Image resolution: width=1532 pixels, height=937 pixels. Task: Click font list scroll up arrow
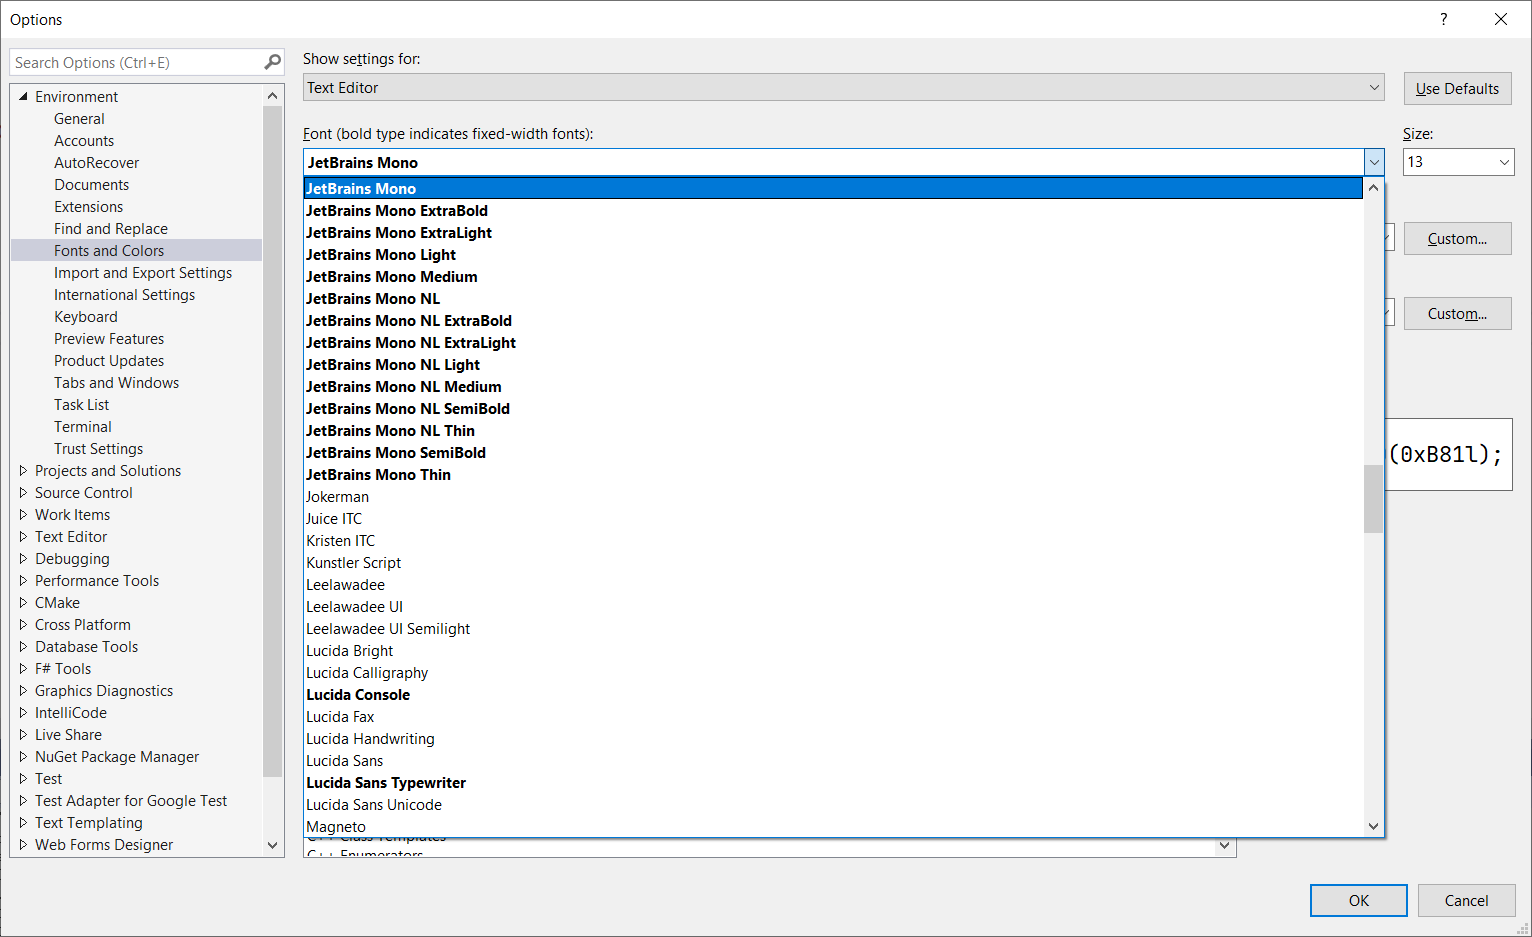[1373, 187]
